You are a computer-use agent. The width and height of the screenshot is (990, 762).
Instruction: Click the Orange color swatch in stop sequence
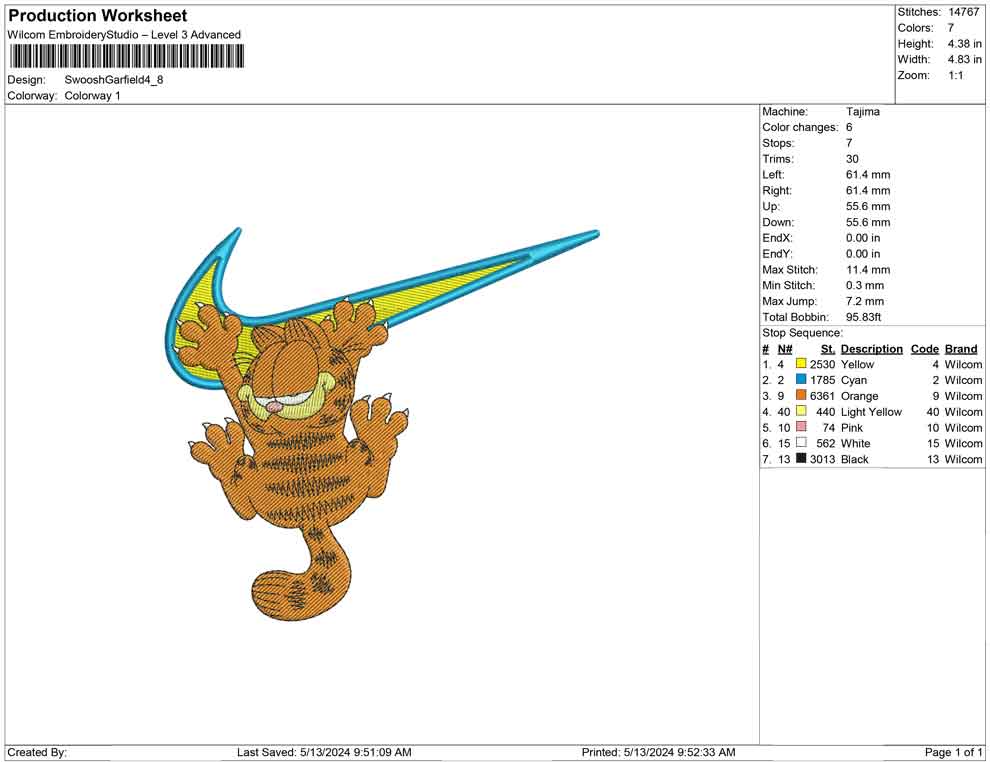pyautogui.click(x=801, y=395)
